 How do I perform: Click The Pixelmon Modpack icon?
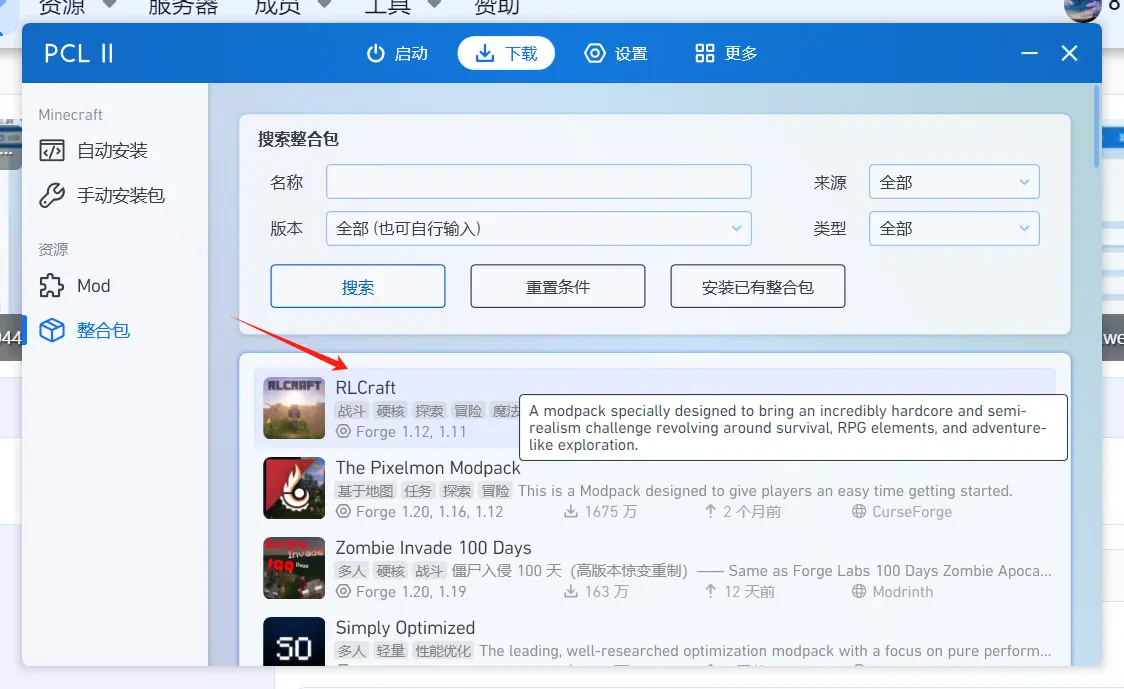point(294,488)
